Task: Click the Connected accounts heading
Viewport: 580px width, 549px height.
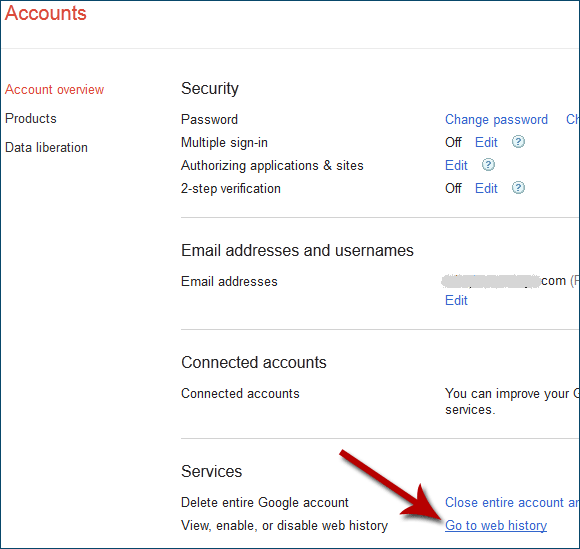Action: tap(254, 362)
